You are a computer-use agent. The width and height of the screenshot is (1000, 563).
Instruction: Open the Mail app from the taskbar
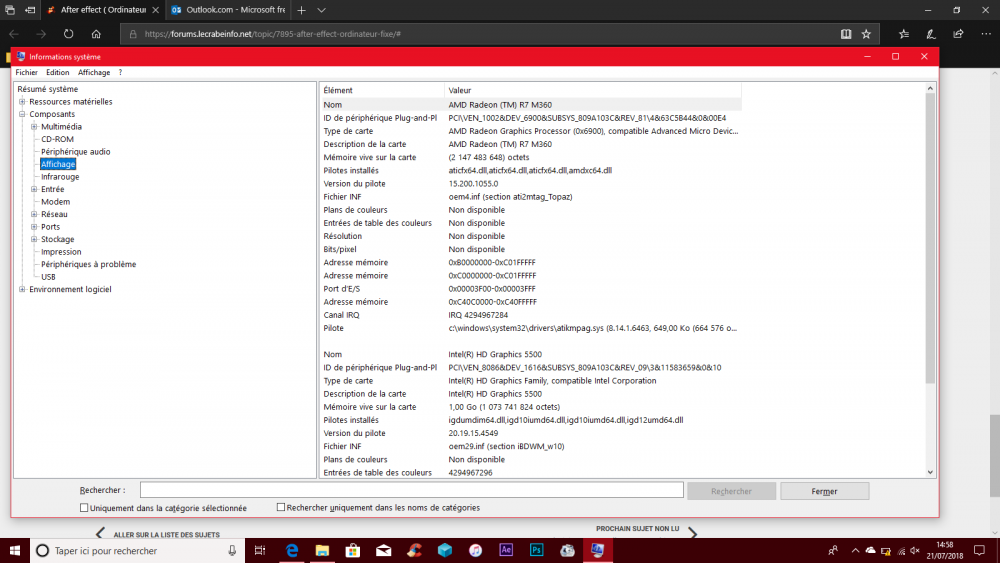tap(383, 550)
